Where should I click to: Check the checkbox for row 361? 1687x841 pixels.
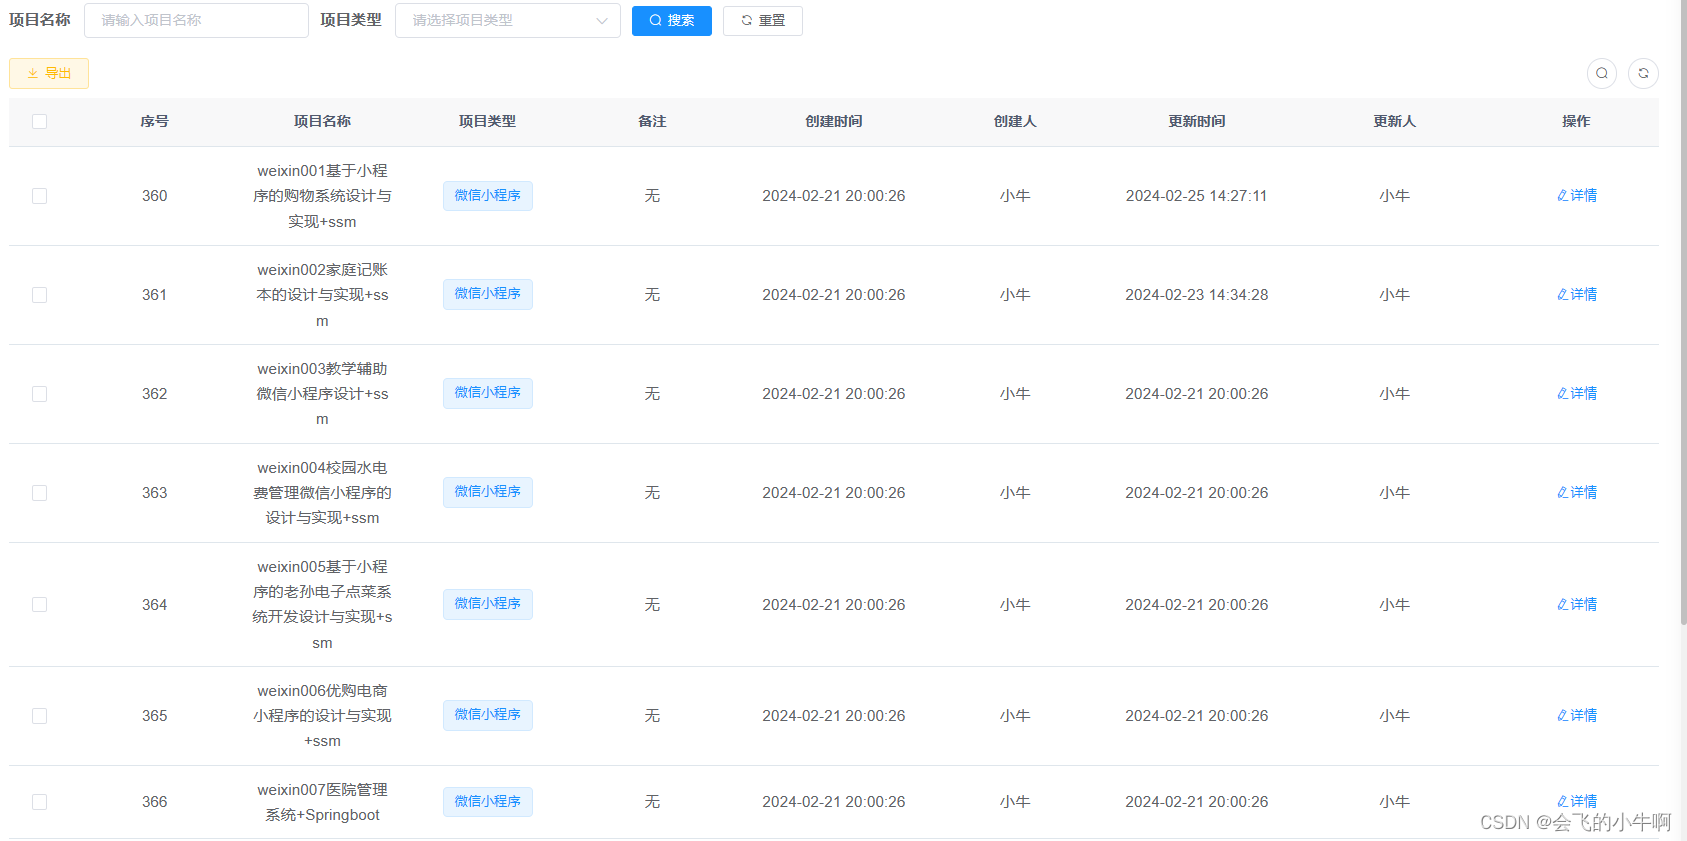pyautogui.click(x=39, y=295)
